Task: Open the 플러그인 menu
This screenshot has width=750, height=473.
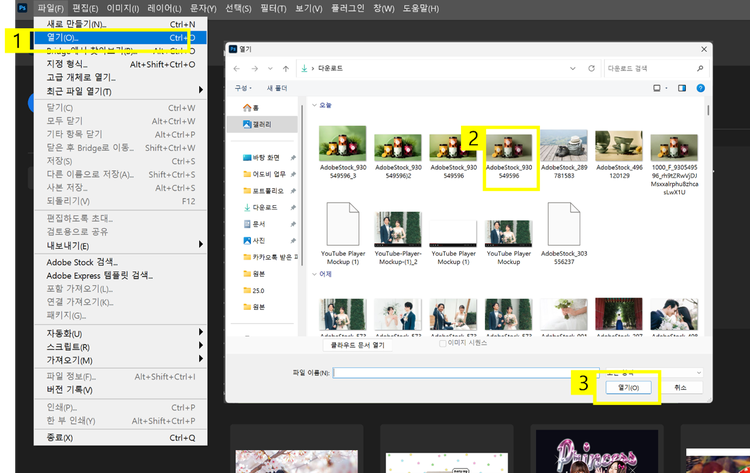Action: [348, 8]
